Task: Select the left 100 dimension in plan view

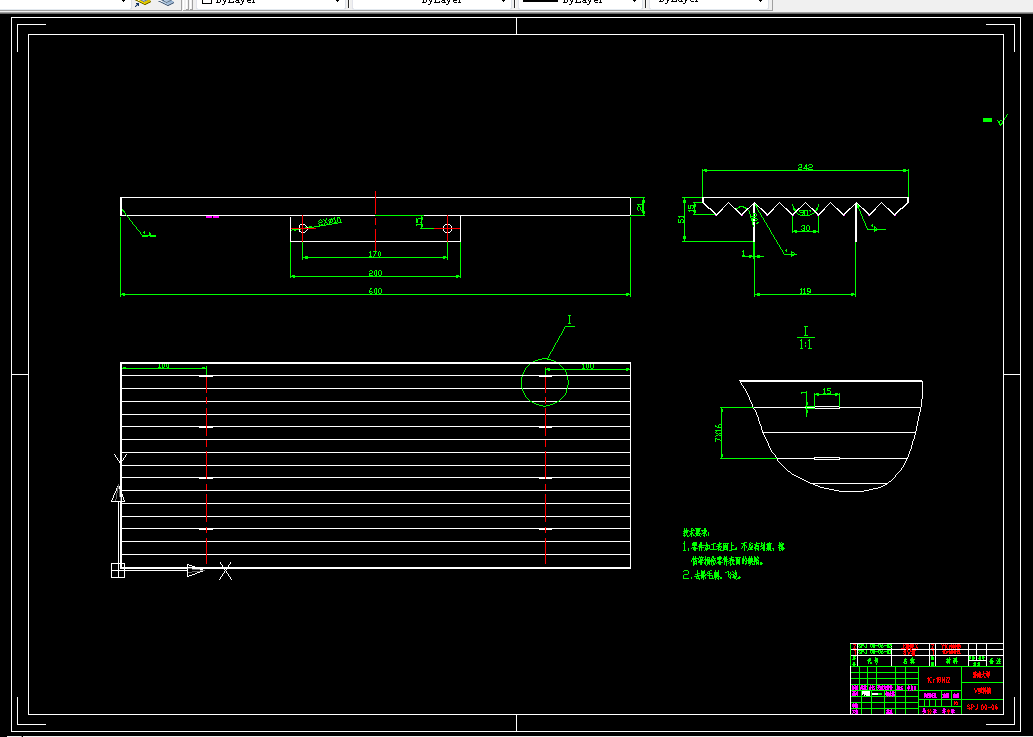Action: (163, 366)
